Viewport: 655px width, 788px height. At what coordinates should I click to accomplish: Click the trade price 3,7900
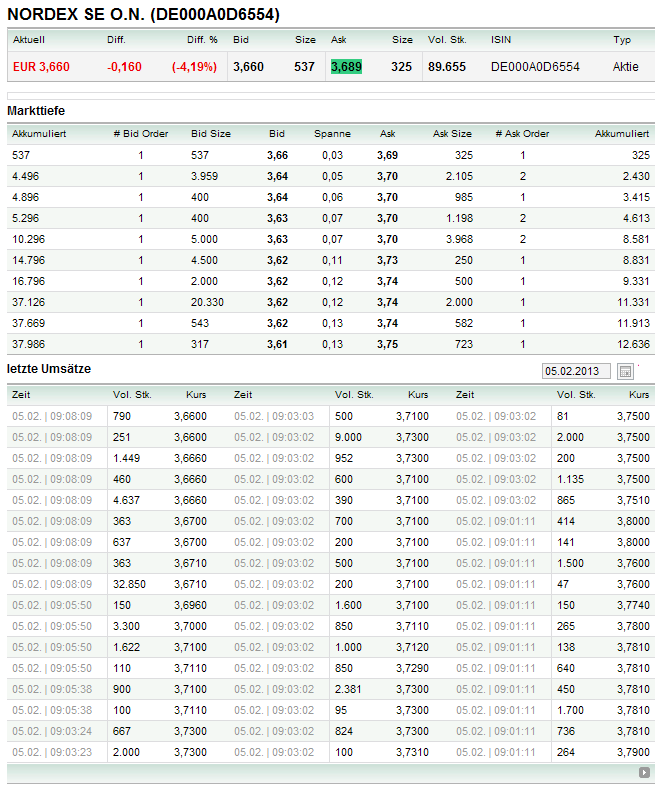click(x=633, y=752)
